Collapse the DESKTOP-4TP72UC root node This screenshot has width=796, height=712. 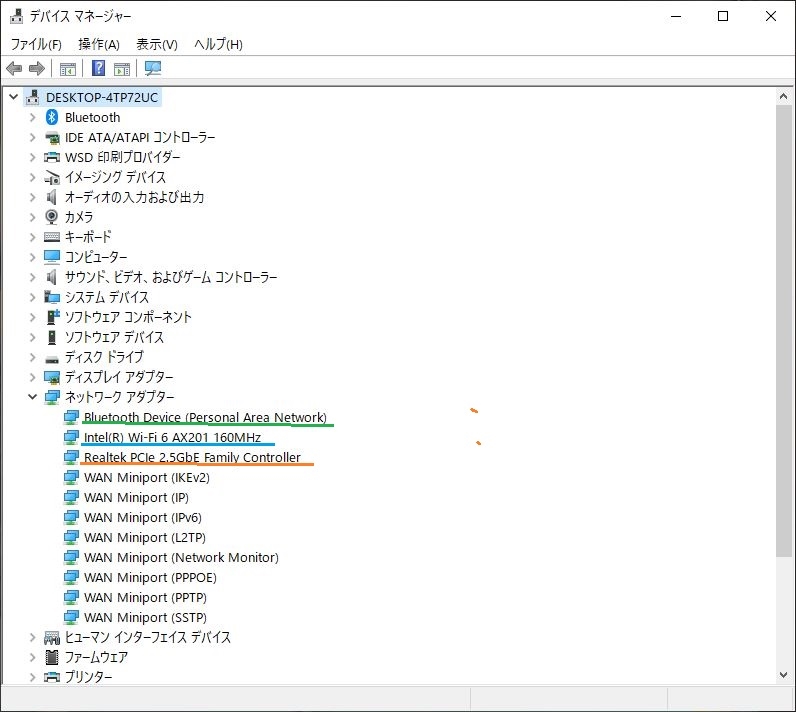tap(14, 96)
